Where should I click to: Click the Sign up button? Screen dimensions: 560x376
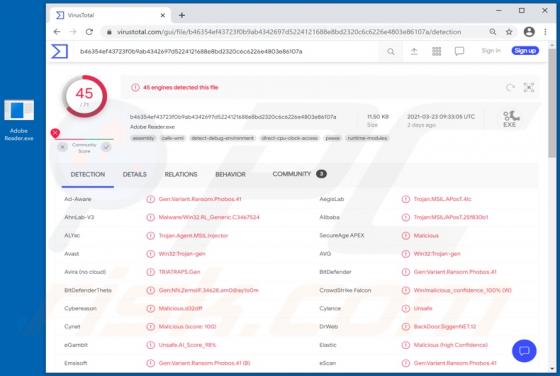(x=525, y=51)
